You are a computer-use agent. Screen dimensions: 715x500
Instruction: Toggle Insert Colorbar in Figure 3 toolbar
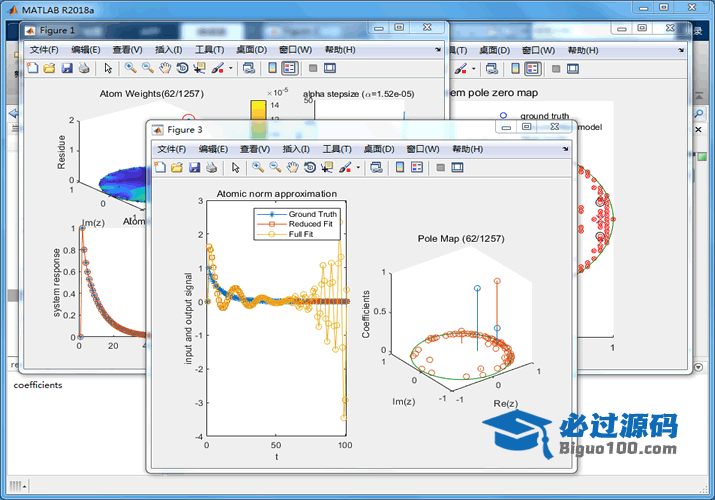[399, 168]
